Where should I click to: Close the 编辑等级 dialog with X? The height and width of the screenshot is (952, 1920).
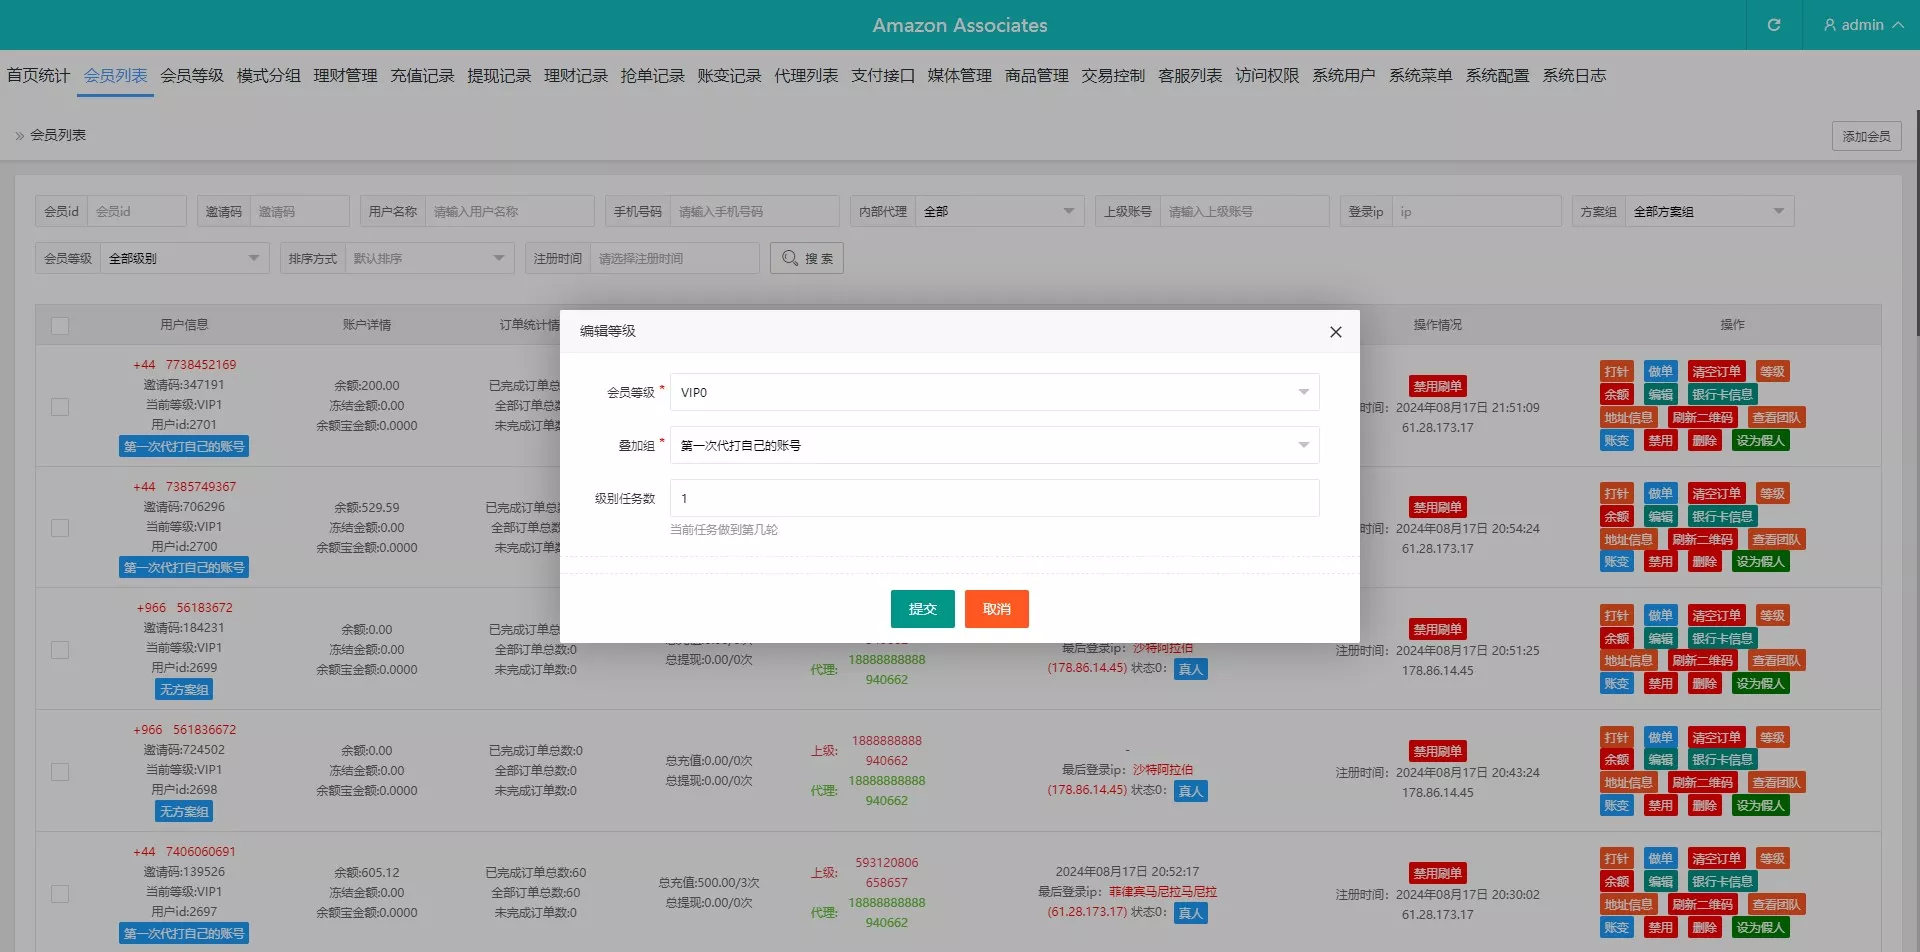coord(1335,332)
